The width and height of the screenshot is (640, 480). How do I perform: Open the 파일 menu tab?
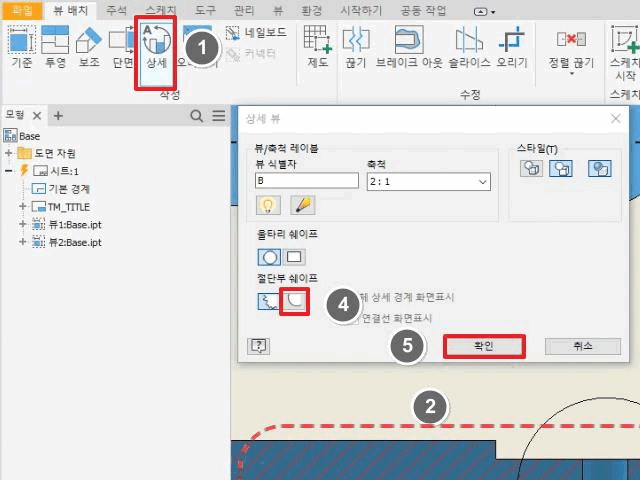(x=22, y=10)
